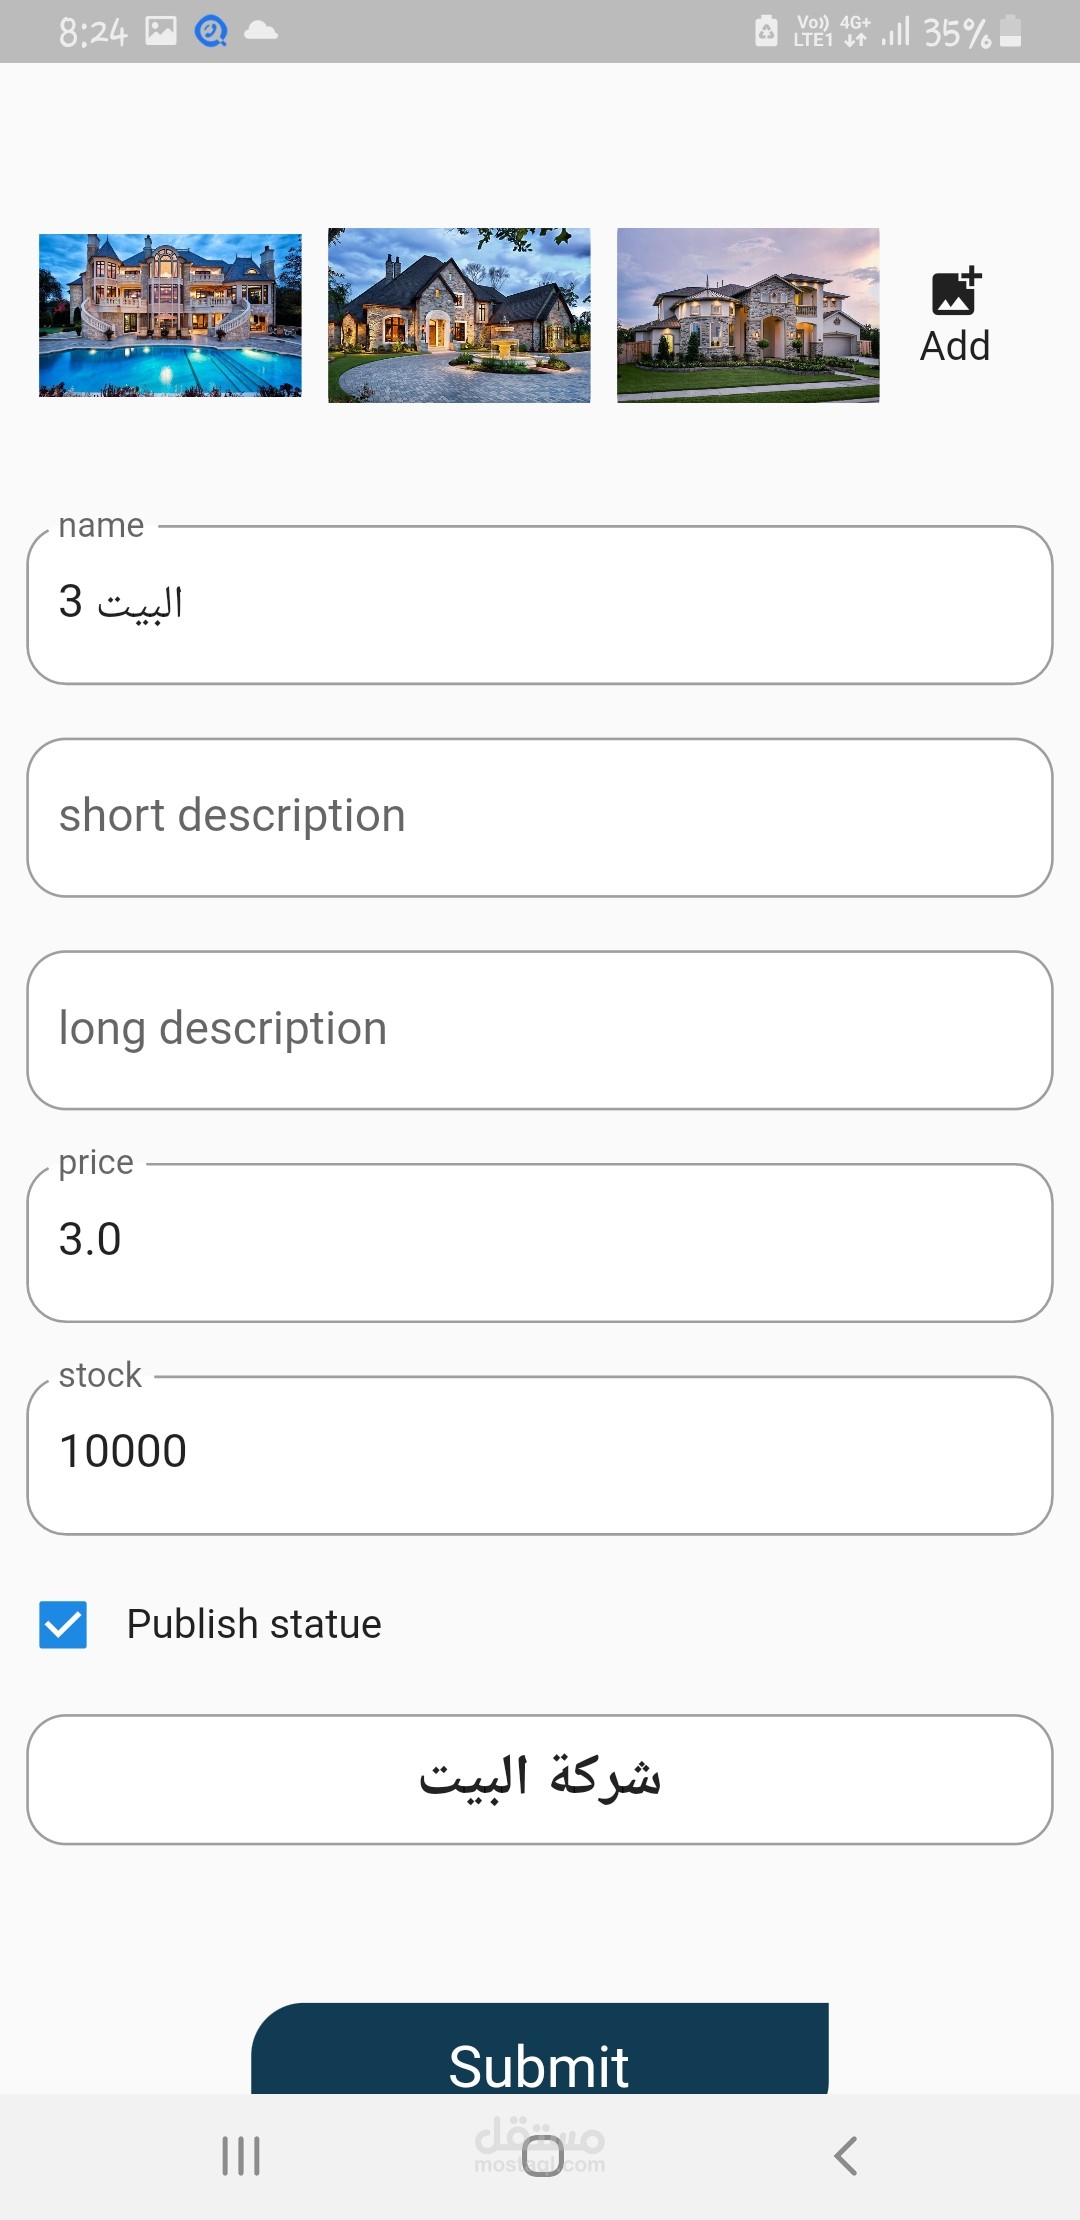This screenshot has width=1080, height=2220.
Task: Uncheck the Publish statue checkbox
Action: click(63, 1624)
